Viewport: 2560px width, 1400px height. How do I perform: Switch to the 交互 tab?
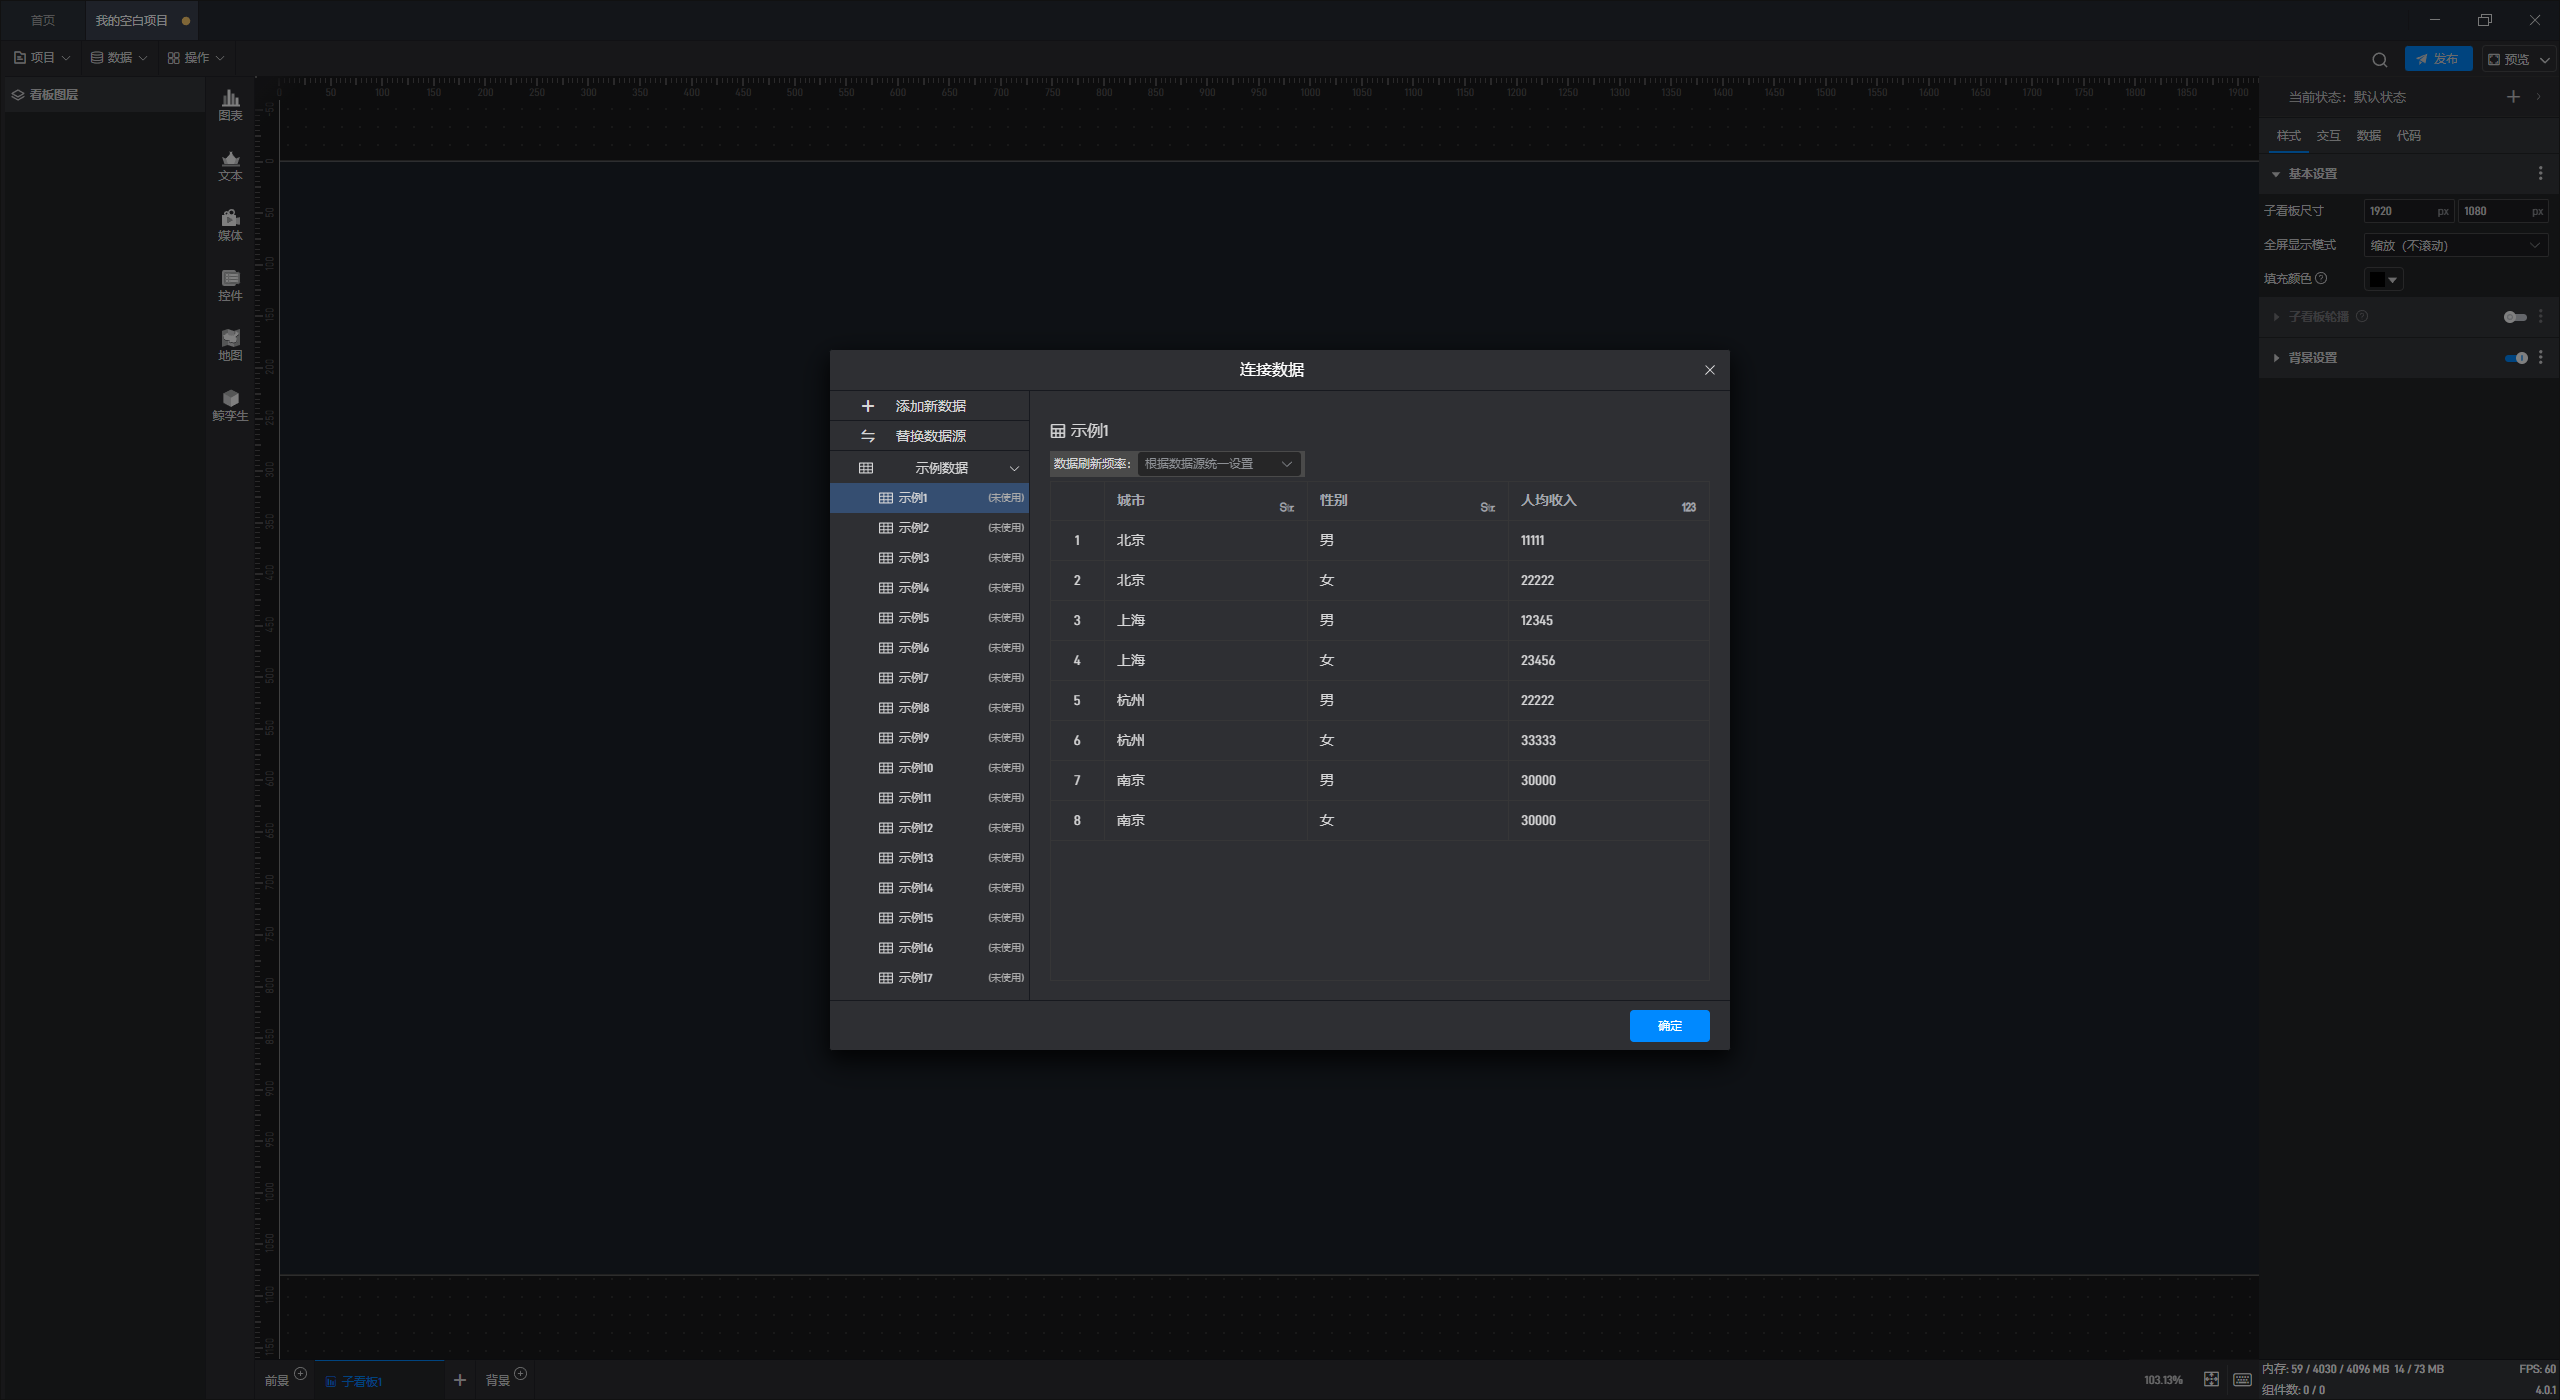pyautogui.click(x=2328, y=136)
